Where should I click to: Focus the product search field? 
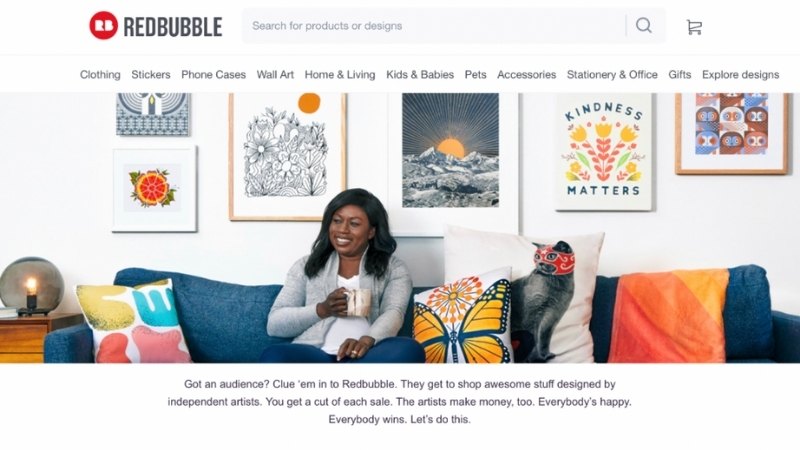[x=434, y=26]
